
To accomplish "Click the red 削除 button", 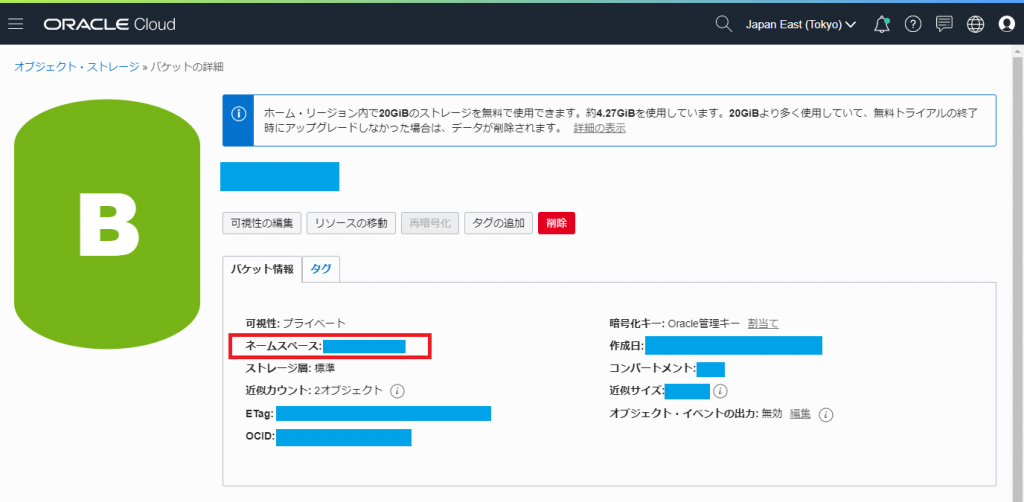I will (x=556, y=223).
